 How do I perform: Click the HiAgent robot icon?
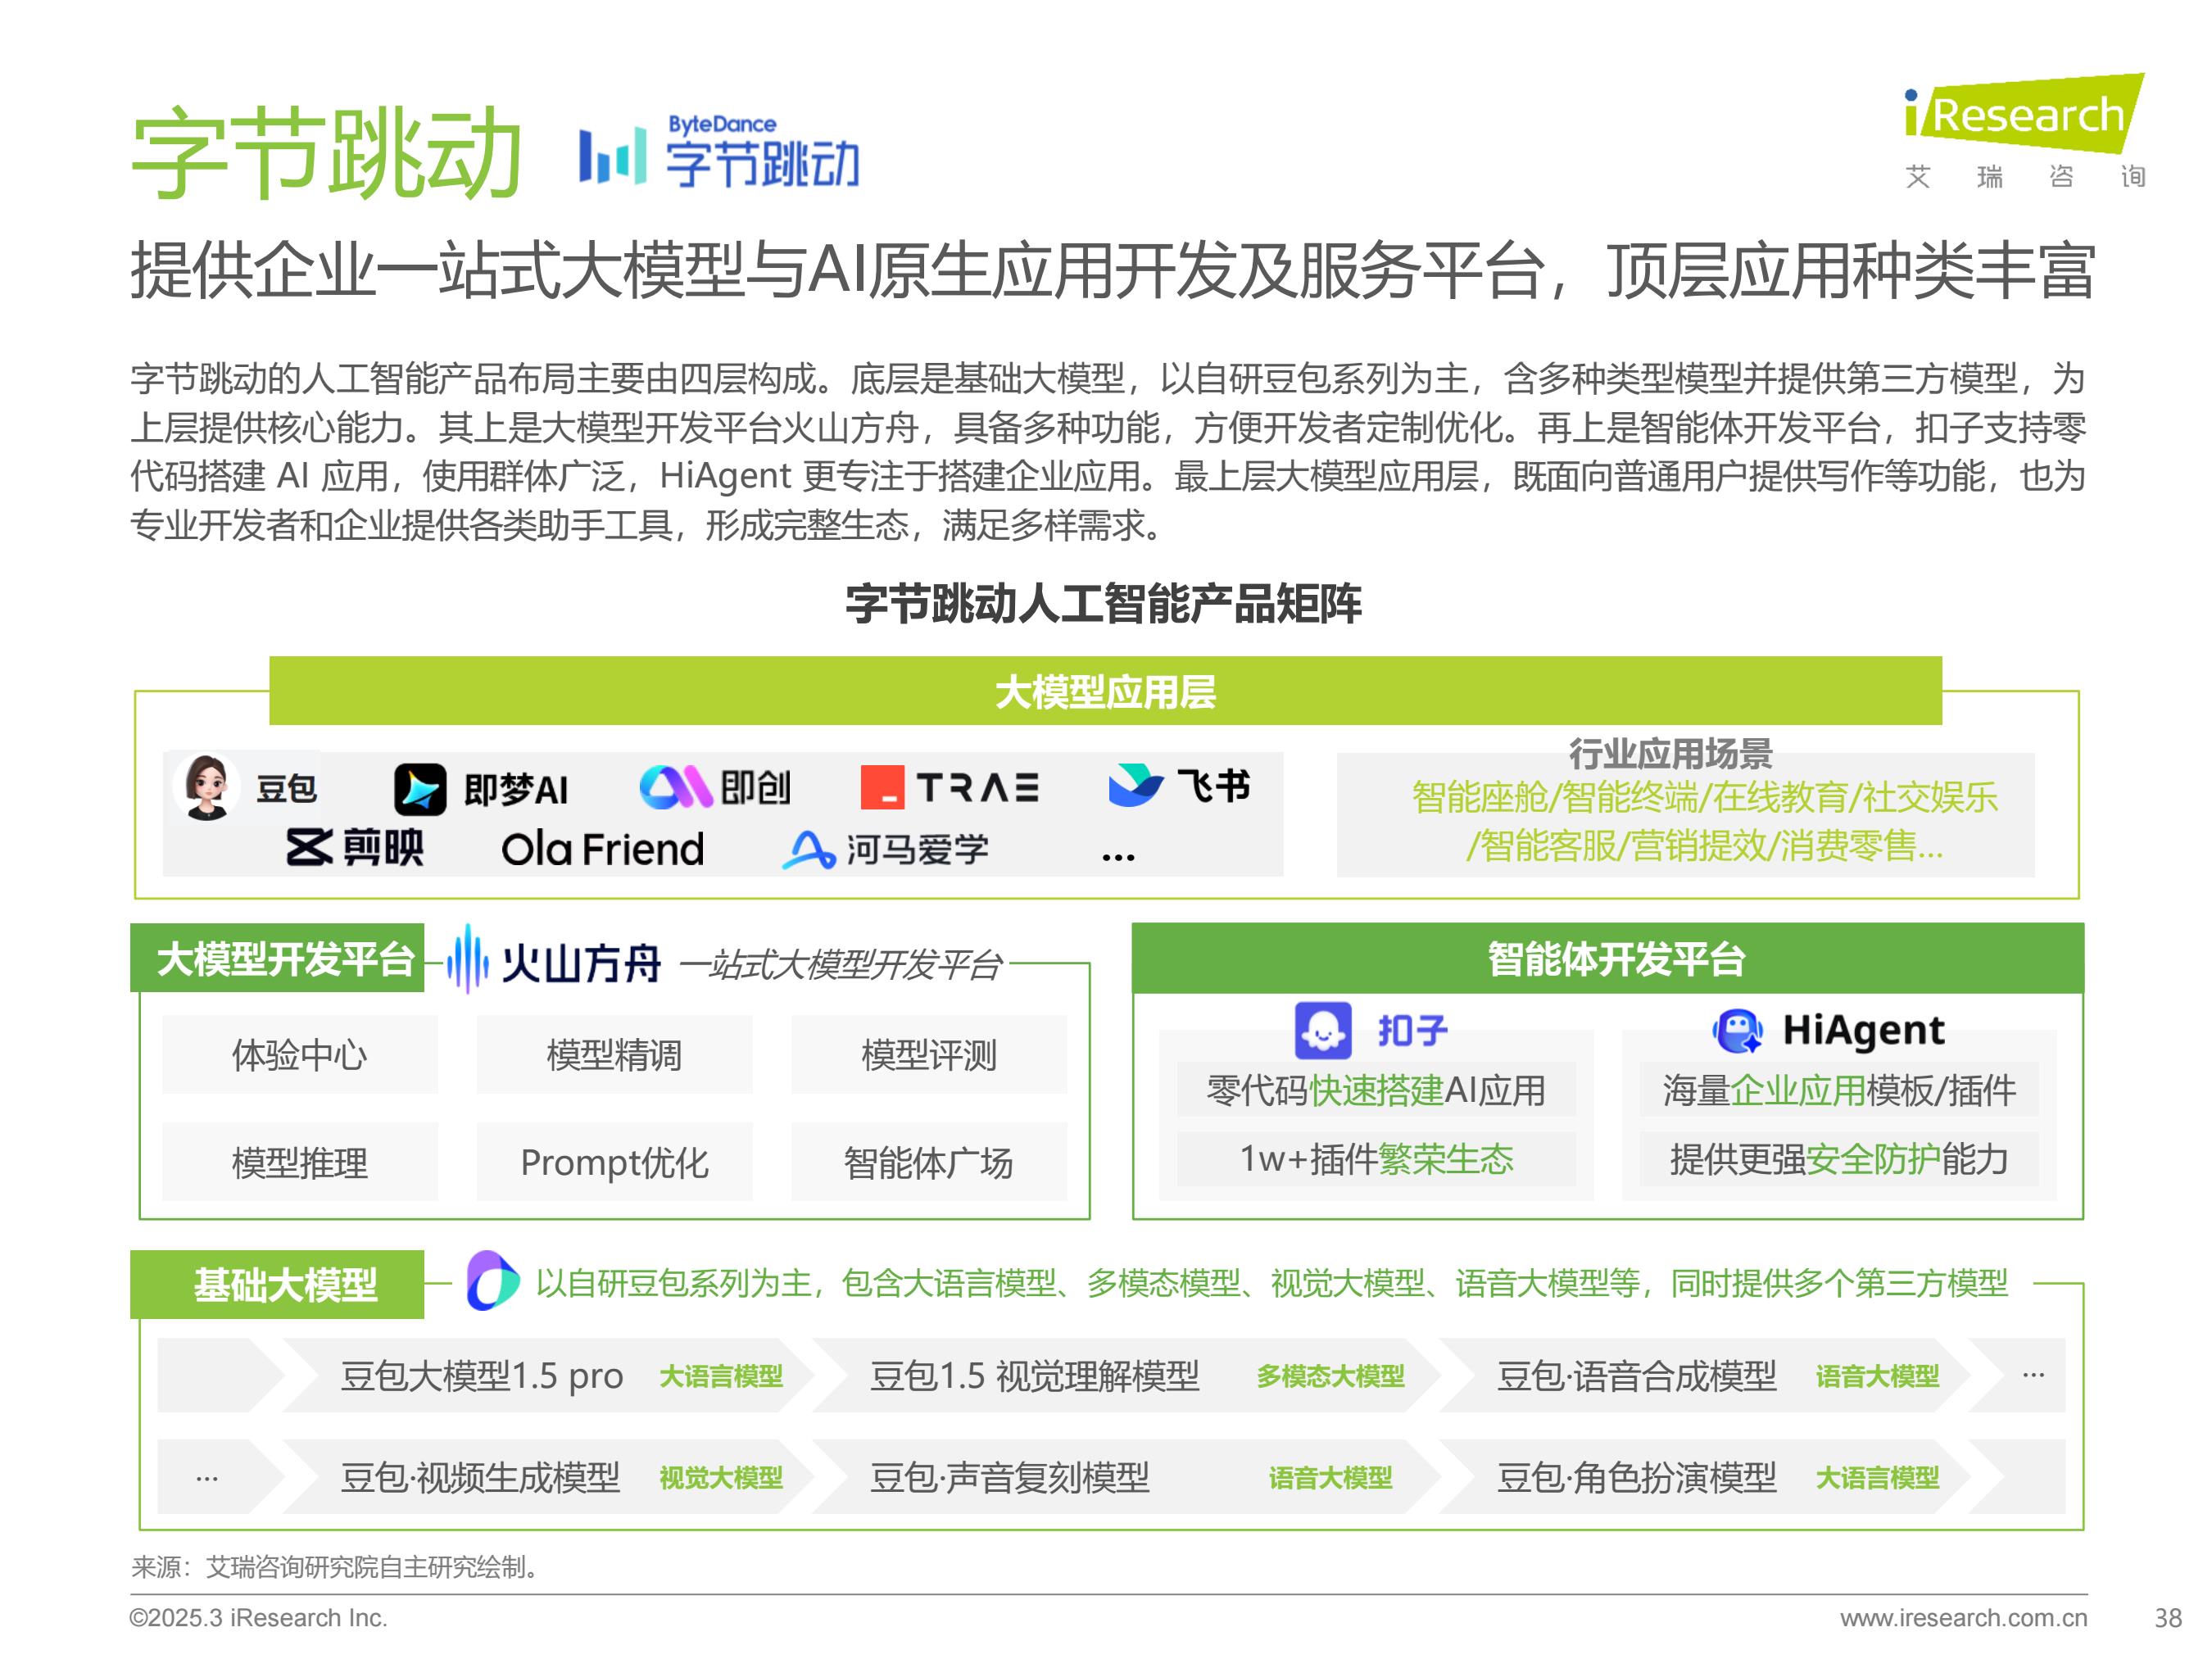[1738, 1030]
